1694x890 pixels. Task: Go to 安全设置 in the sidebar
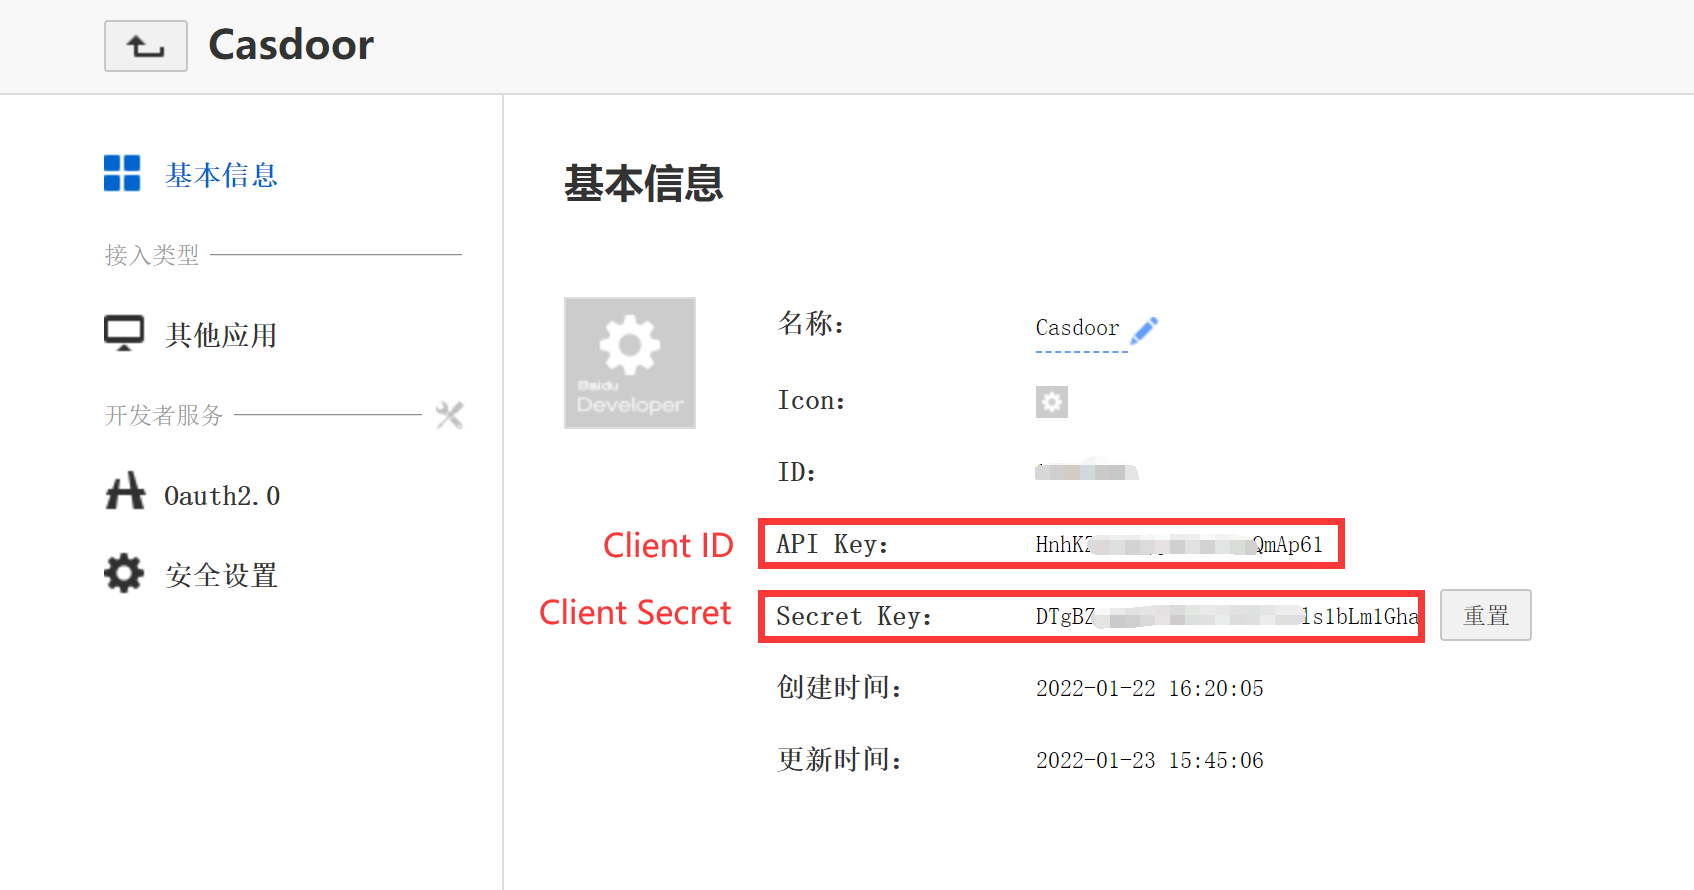click(221, 576)
